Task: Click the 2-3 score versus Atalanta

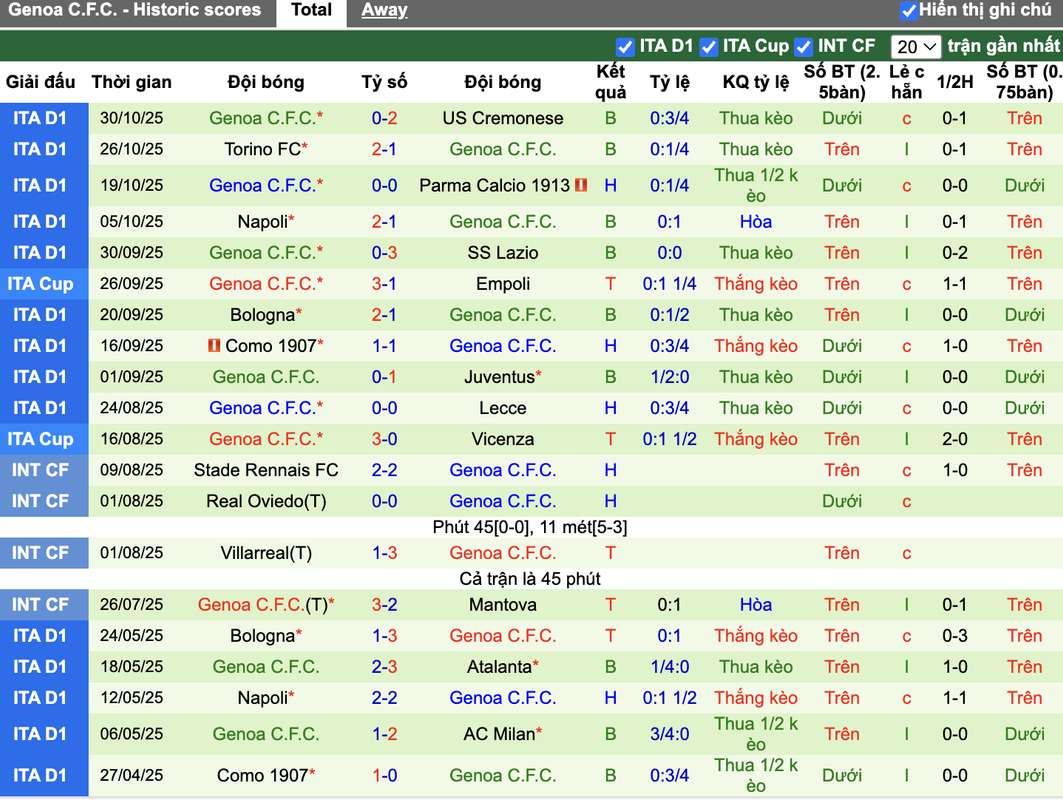Action: (384, 667)
